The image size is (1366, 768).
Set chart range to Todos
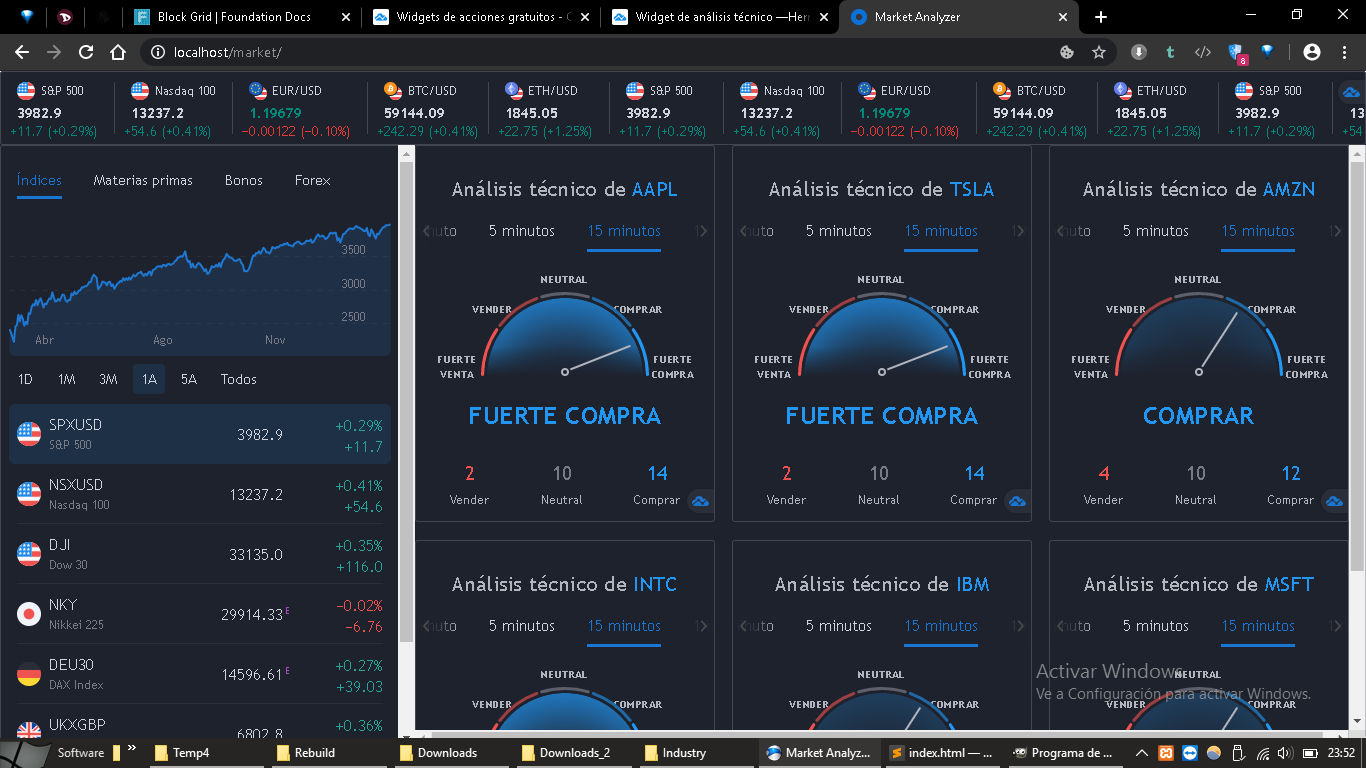coord(239,379)
